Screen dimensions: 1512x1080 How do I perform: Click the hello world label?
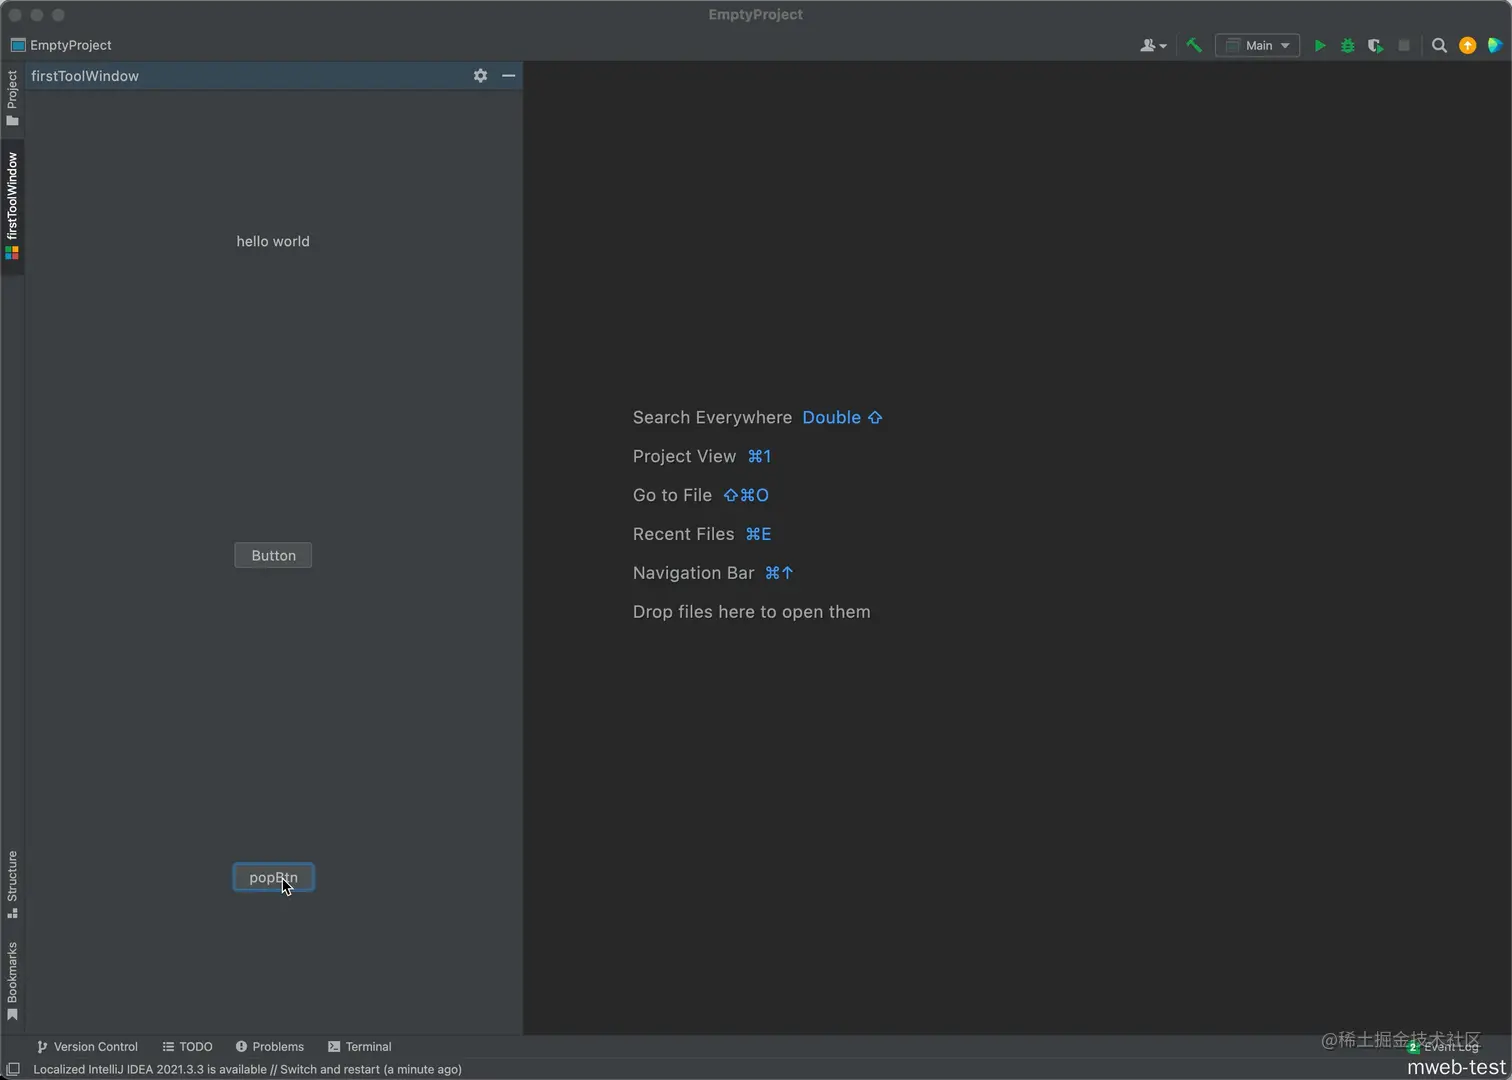point(273,241)
